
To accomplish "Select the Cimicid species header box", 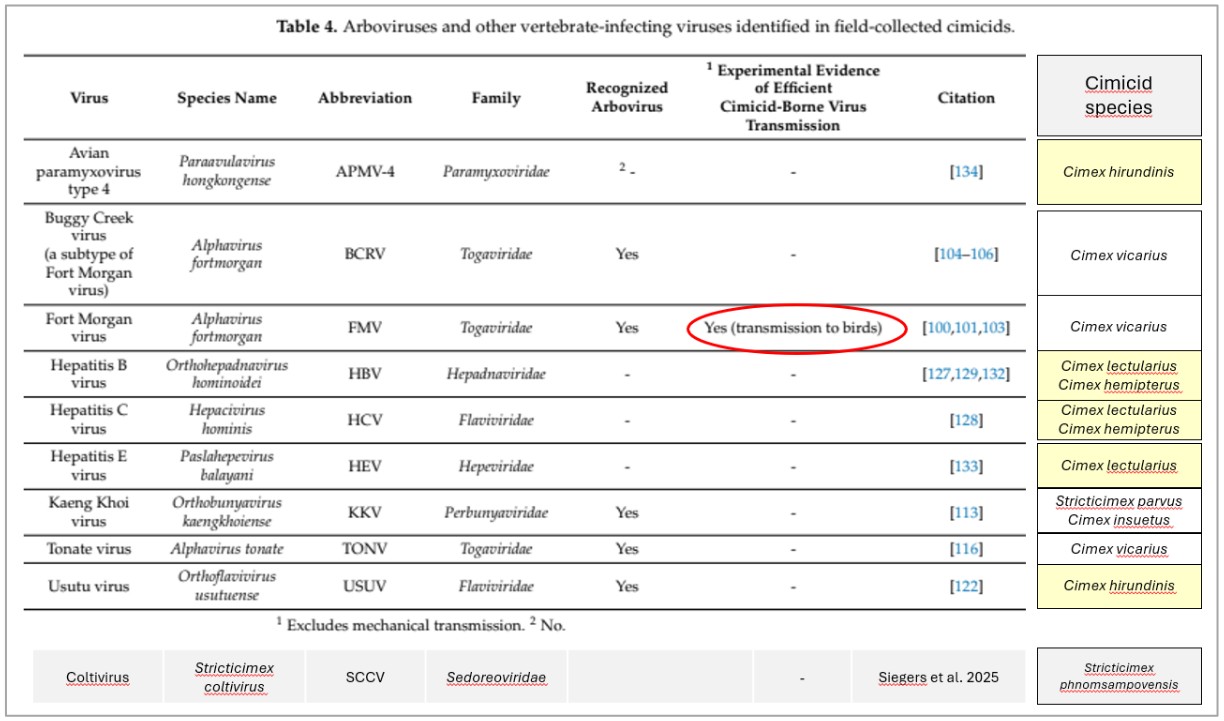I will click(1118, 96).
